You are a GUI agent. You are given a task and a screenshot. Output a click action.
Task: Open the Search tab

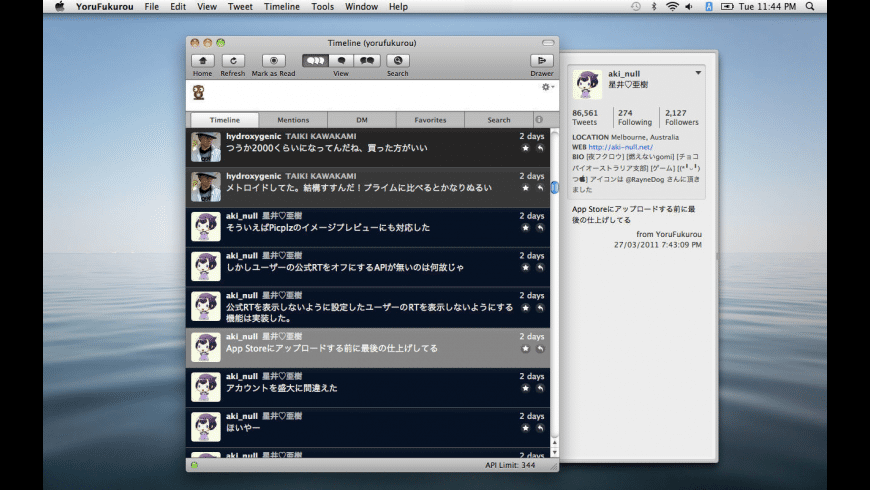(499, 120)
